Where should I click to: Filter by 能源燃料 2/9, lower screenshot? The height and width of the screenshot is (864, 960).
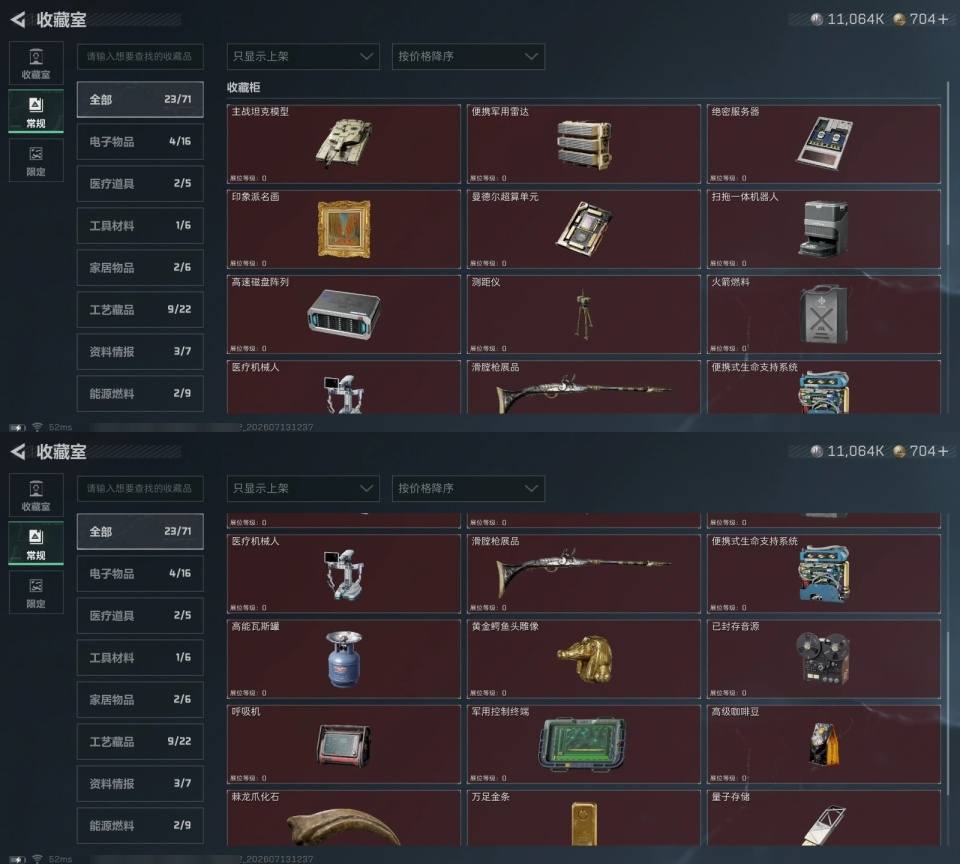click(x=140, y=825)
